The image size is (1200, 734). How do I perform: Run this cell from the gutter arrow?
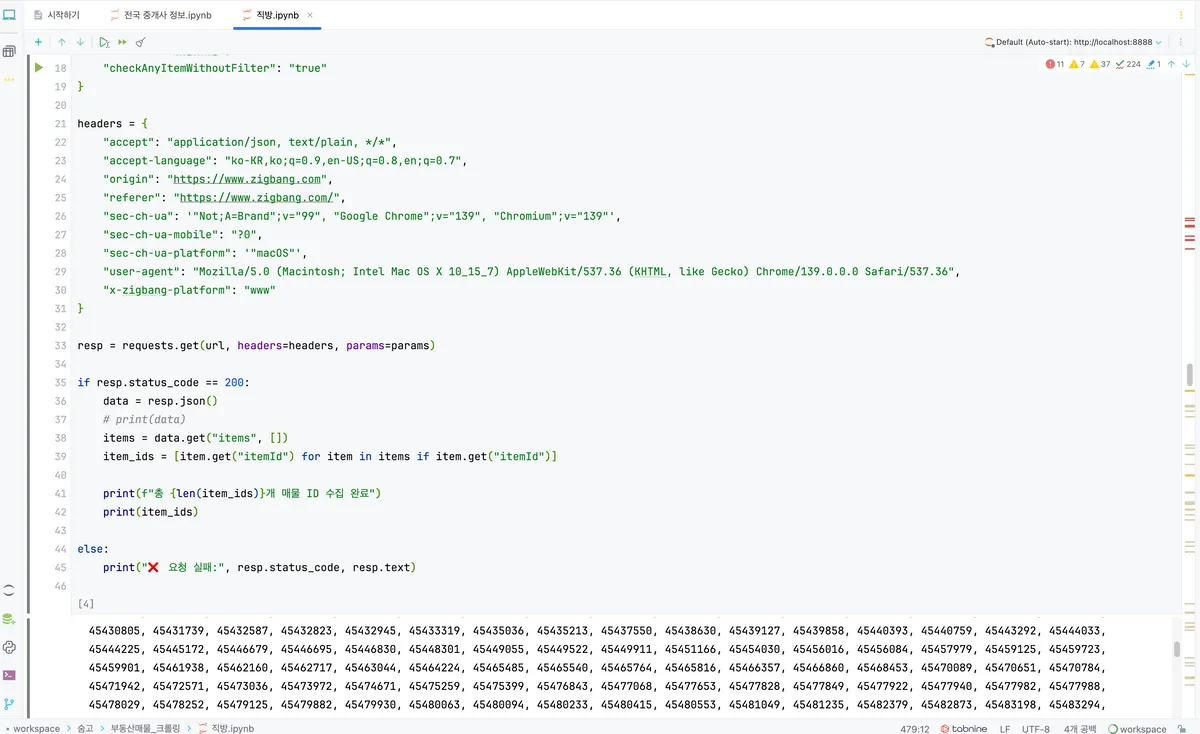tap(39, 67)
